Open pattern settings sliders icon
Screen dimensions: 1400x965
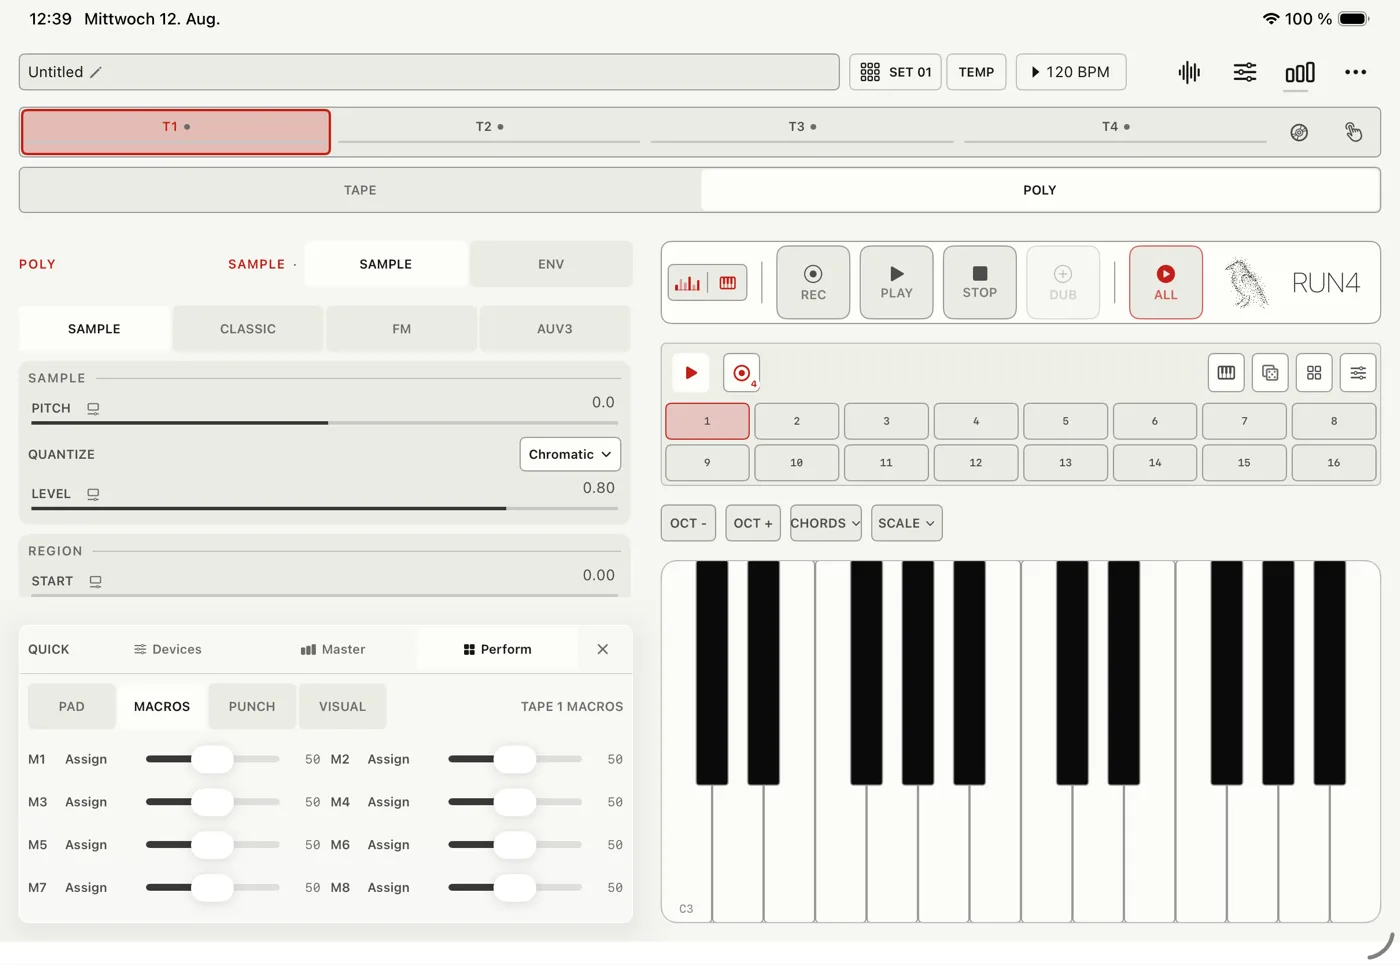[1358, 373]
